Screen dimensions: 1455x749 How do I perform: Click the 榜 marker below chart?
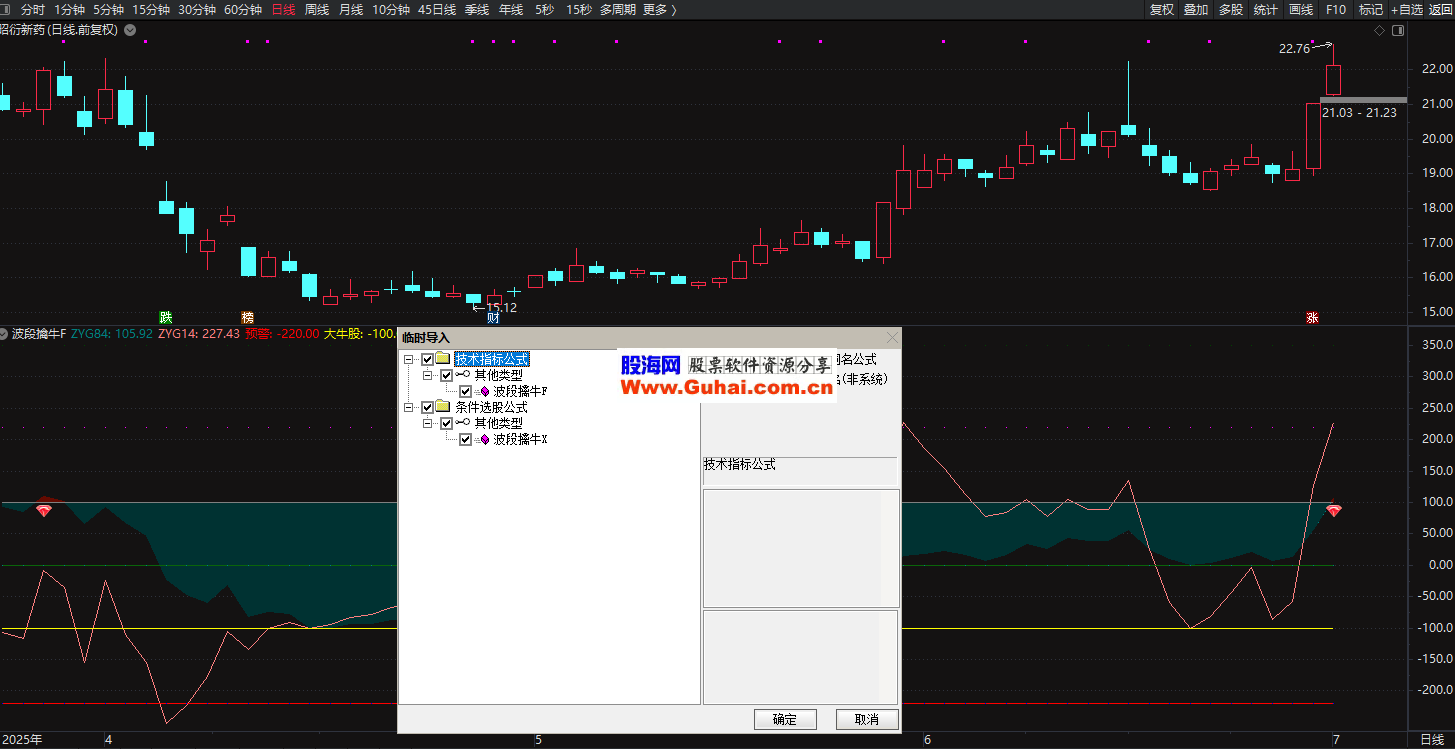pos(247,318)
